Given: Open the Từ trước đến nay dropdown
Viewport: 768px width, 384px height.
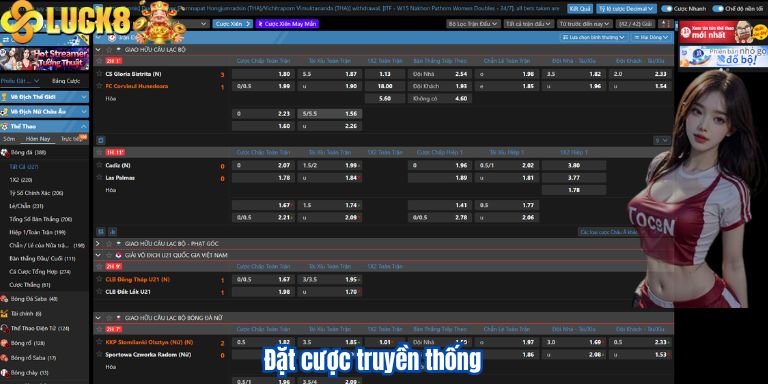Looking at the screenshot, I should tap(585, 24).
